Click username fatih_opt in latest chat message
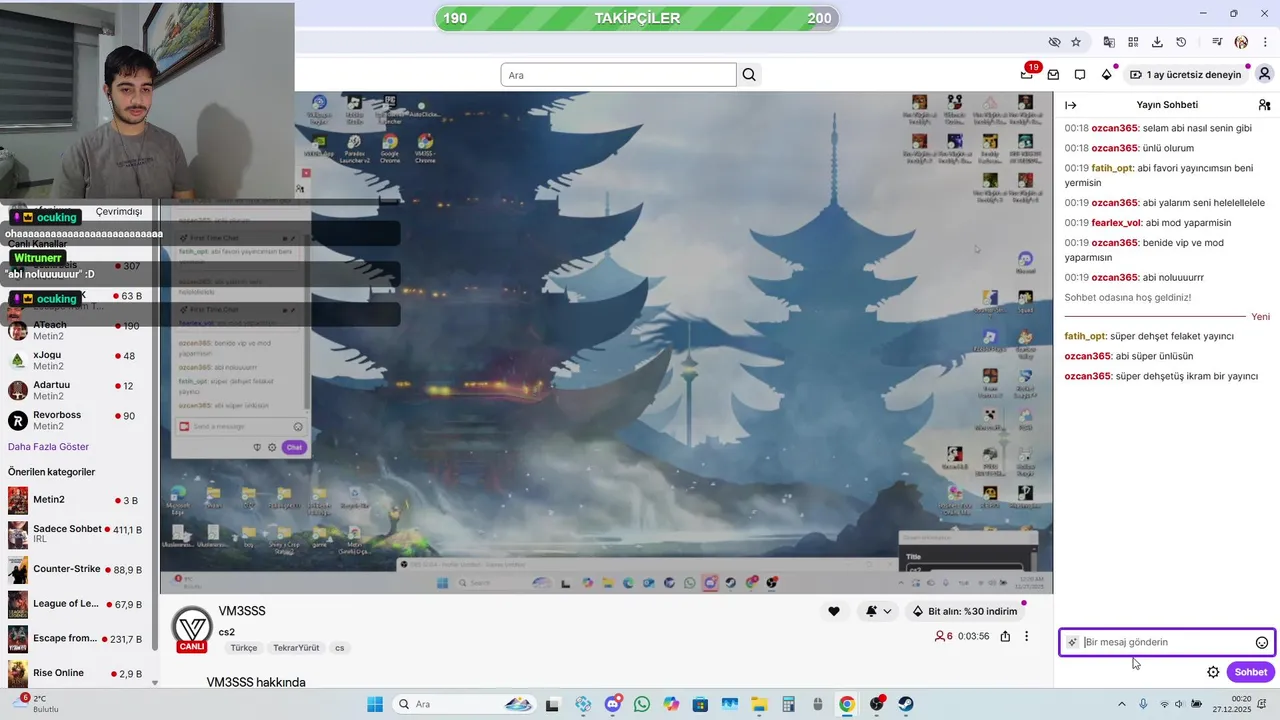The image size is (1280, 720). click(x=1085, y=336)
